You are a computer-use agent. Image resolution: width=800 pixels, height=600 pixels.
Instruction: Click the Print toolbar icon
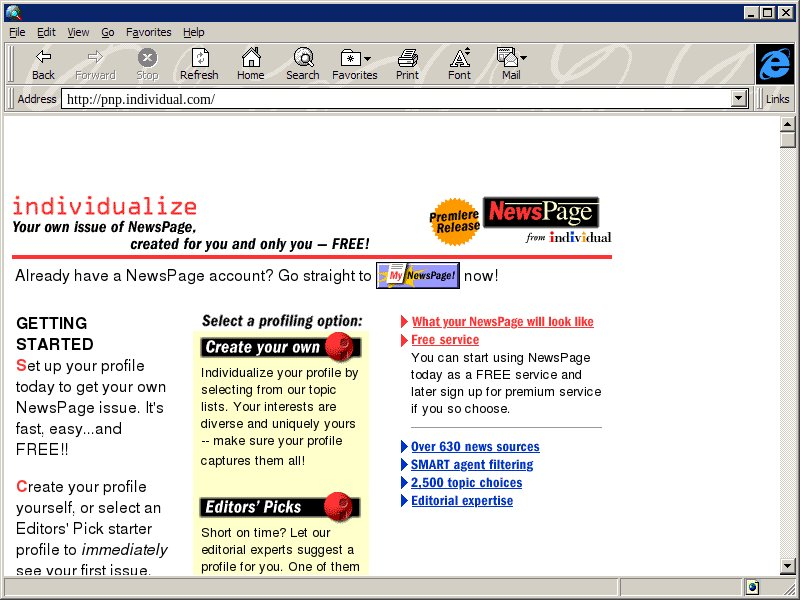point(407,58)
